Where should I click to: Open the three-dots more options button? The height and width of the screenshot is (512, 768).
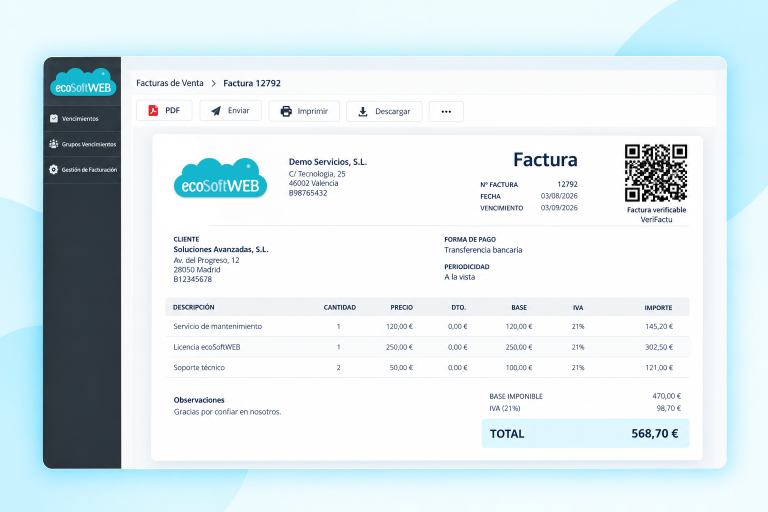click(446, 112)
